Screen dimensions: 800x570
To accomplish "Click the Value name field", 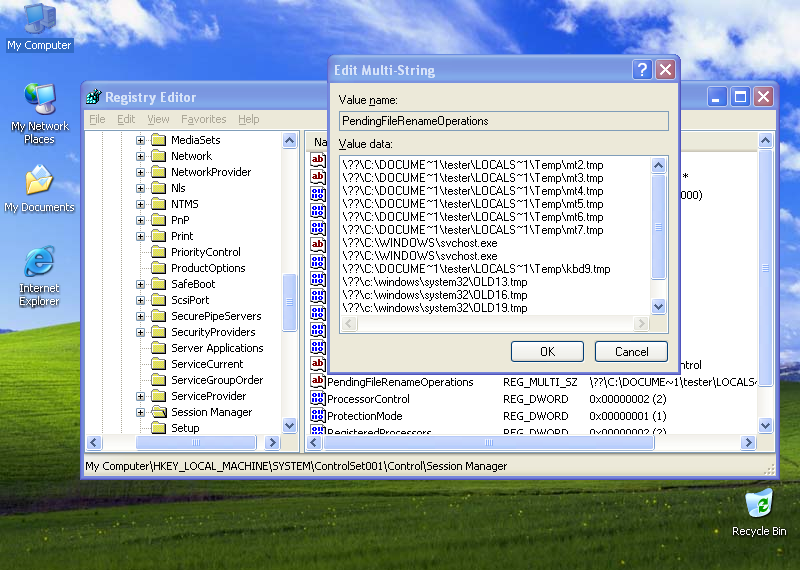I will point(504,121).
